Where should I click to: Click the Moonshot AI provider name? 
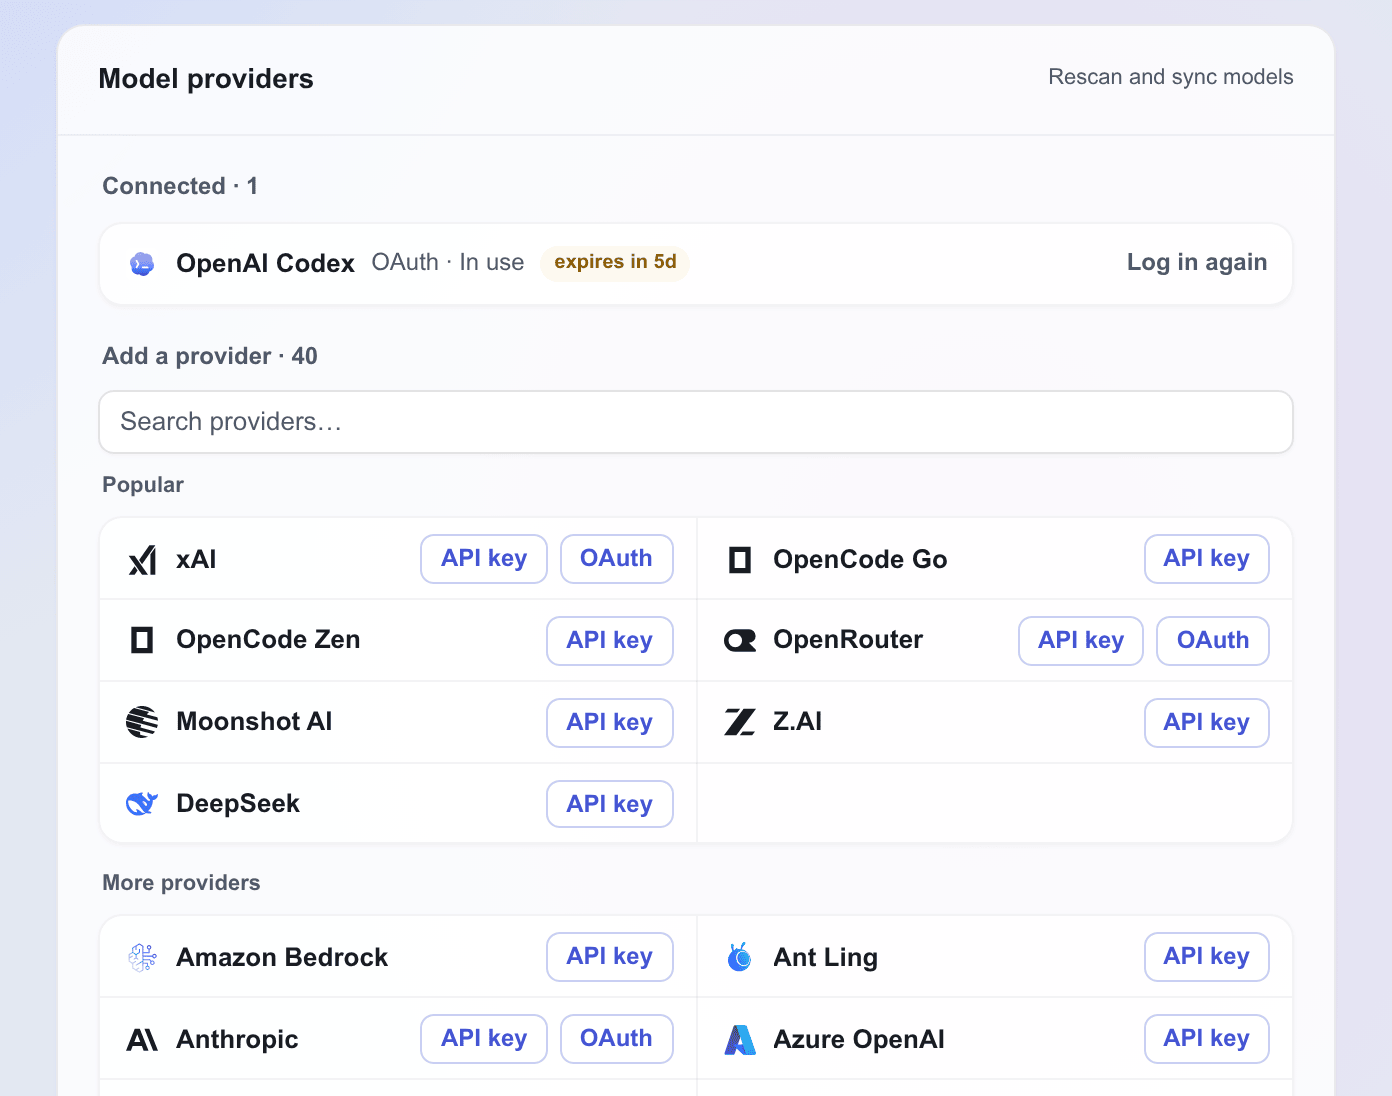click(254, 722)
